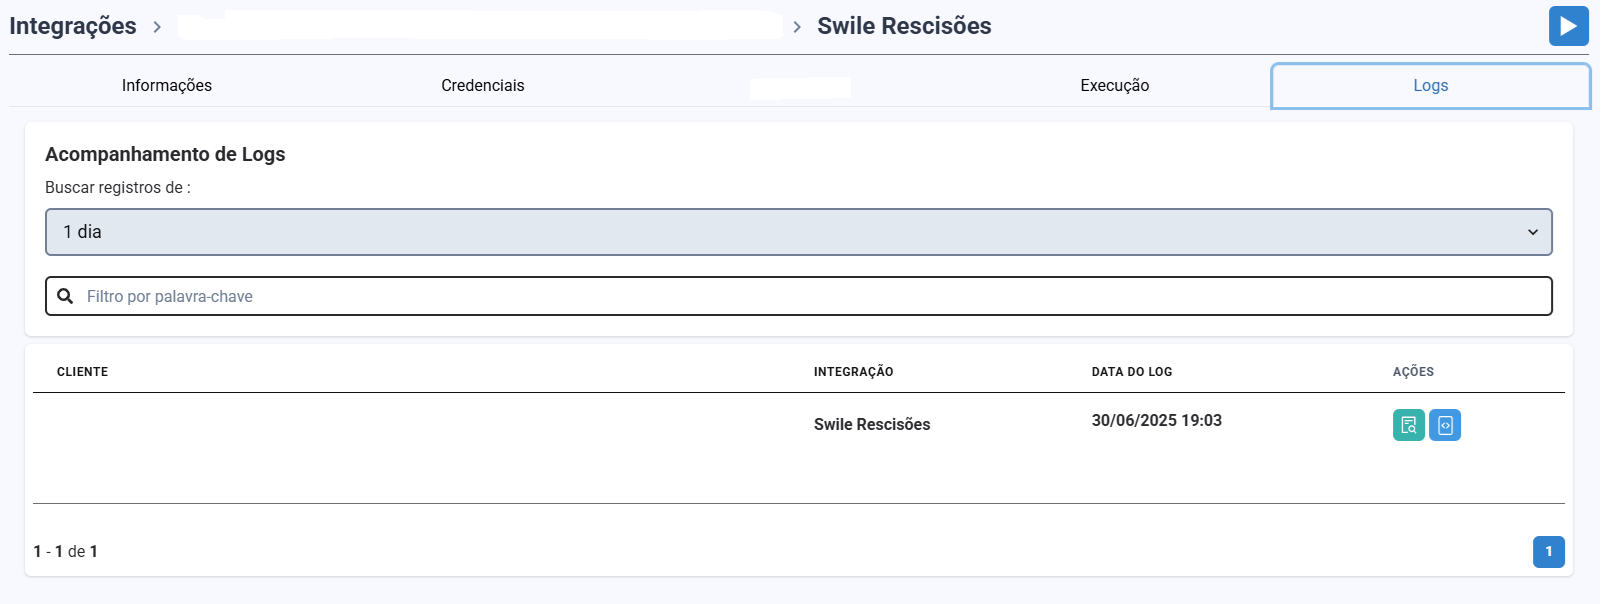Go to page 1 in pagination
Image resolution: width=1617 pixels, height=604 pixels.
1548,551
